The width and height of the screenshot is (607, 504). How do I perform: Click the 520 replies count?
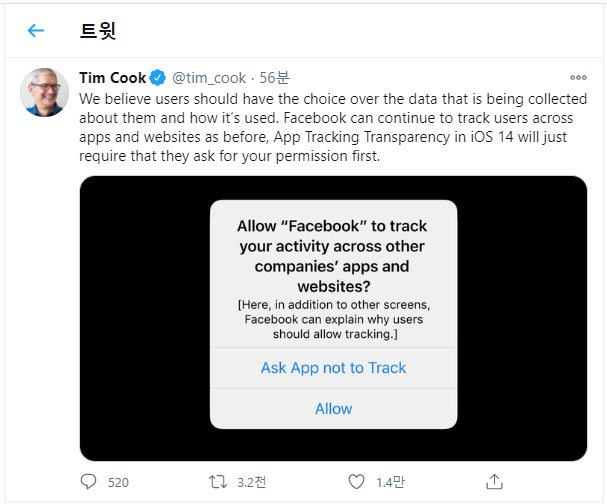[x=118, y=482]
